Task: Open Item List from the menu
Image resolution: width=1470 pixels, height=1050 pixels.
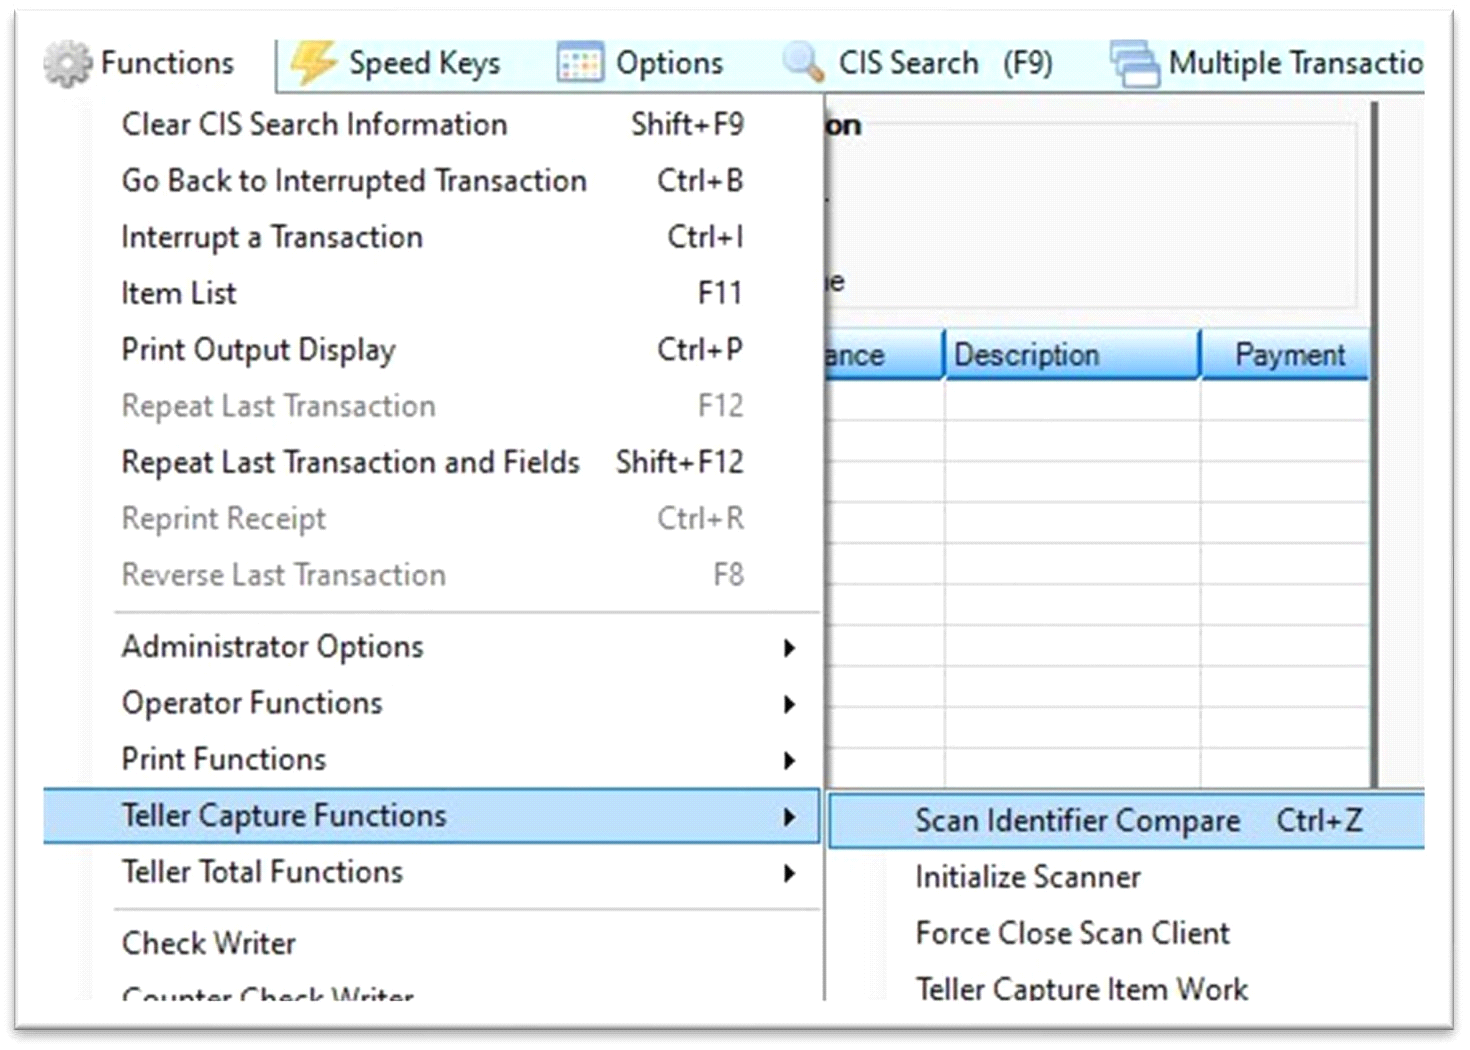Action: coord(179,293)
